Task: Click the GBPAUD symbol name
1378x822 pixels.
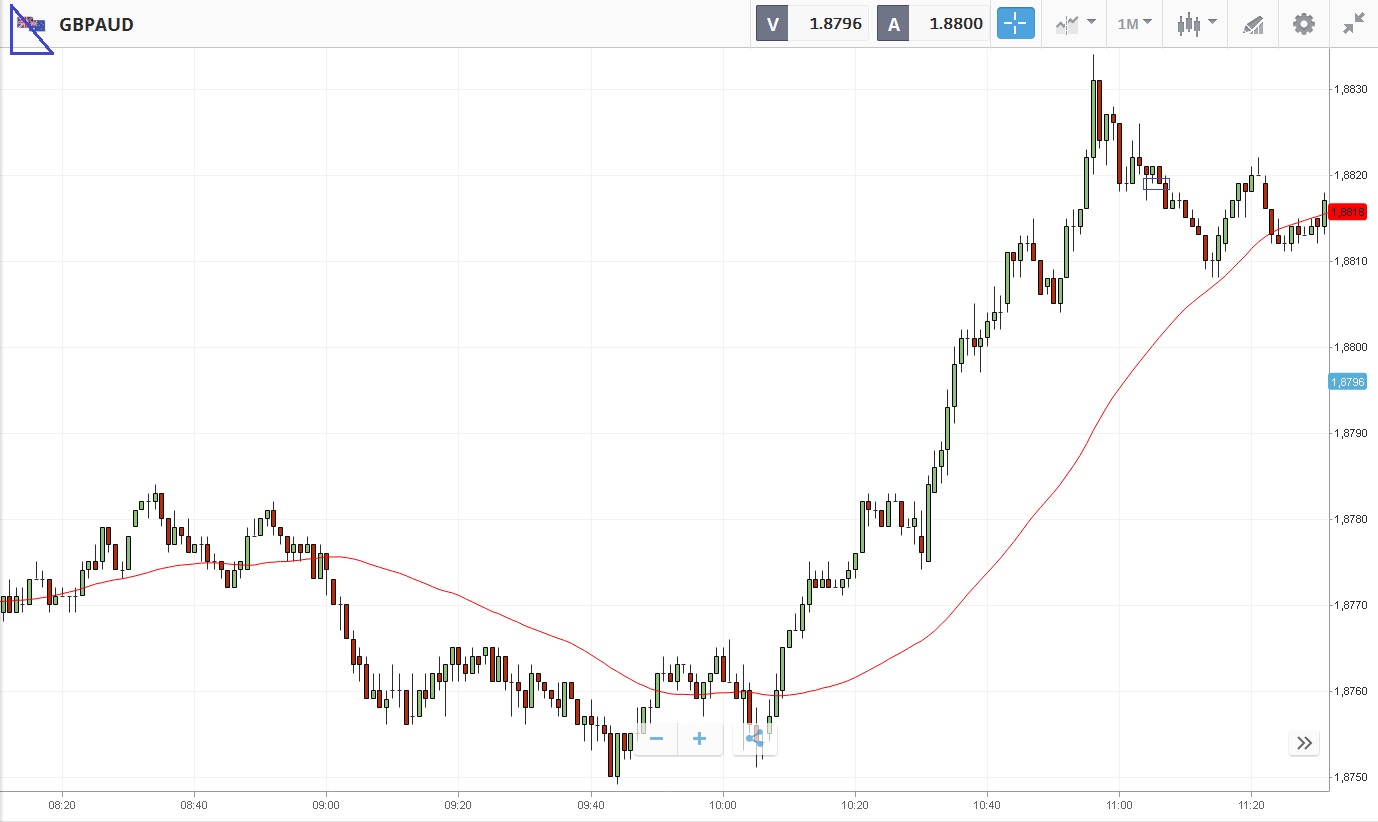Action: (97, 24)
